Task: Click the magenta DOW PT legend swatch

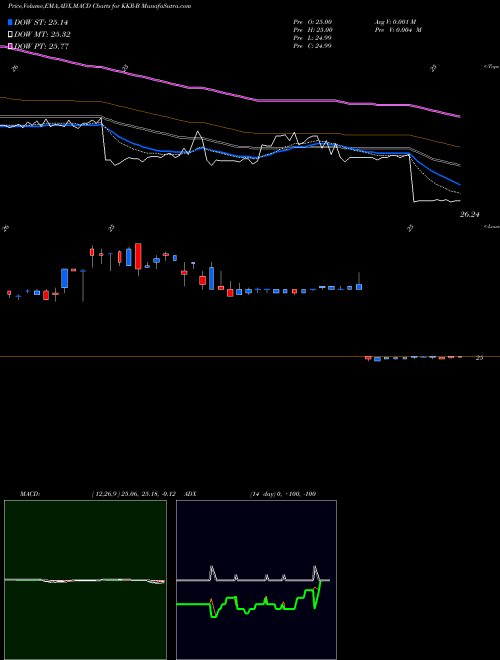Action: pos(10,46)
